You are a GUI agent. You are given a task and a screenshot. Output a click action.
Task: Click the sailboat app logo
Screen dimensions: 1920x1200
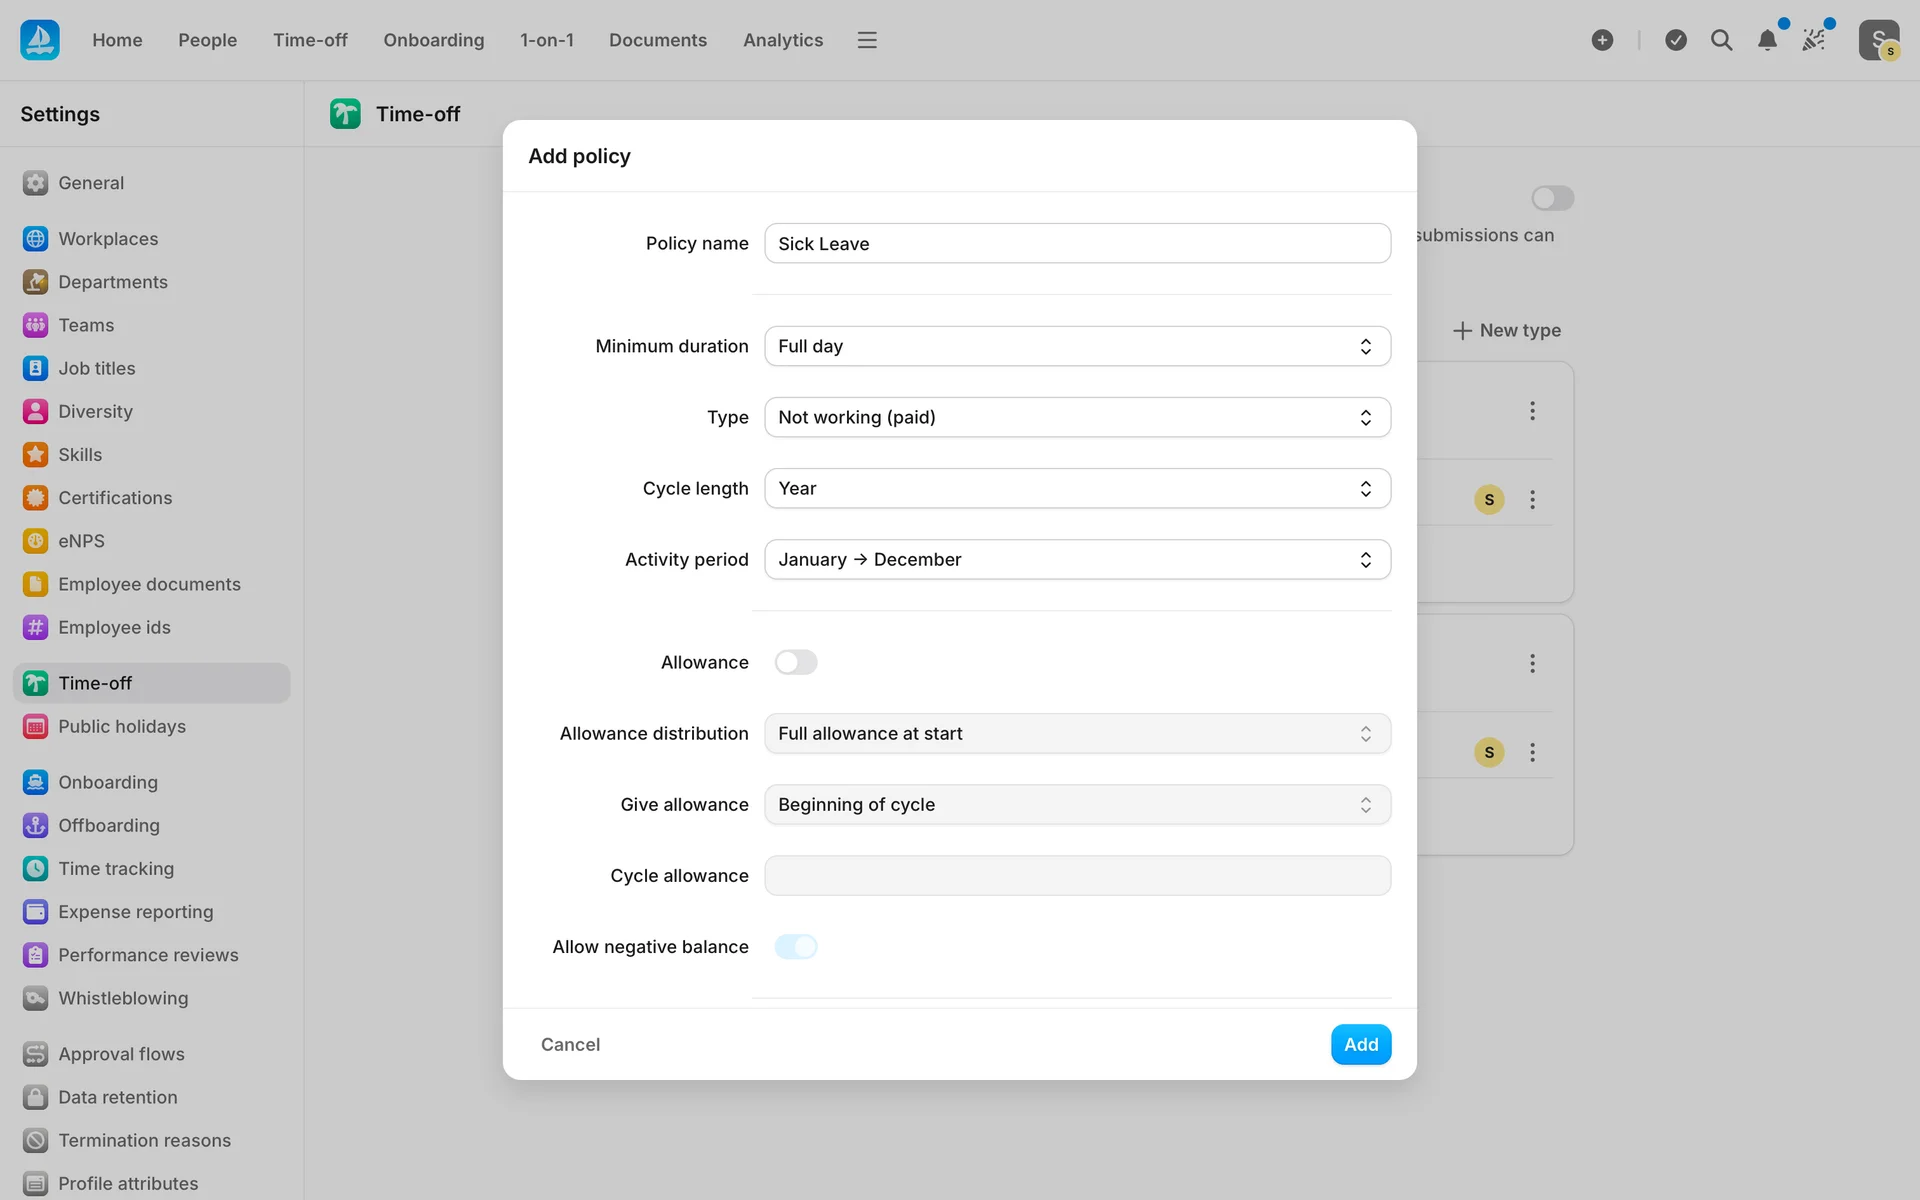click(40, 40)
